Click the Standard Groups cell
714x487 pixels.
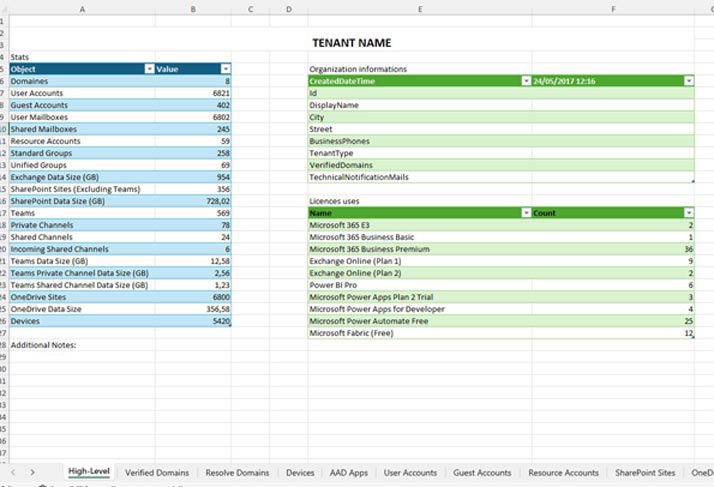pyautogui.click(x=82, y=153)
